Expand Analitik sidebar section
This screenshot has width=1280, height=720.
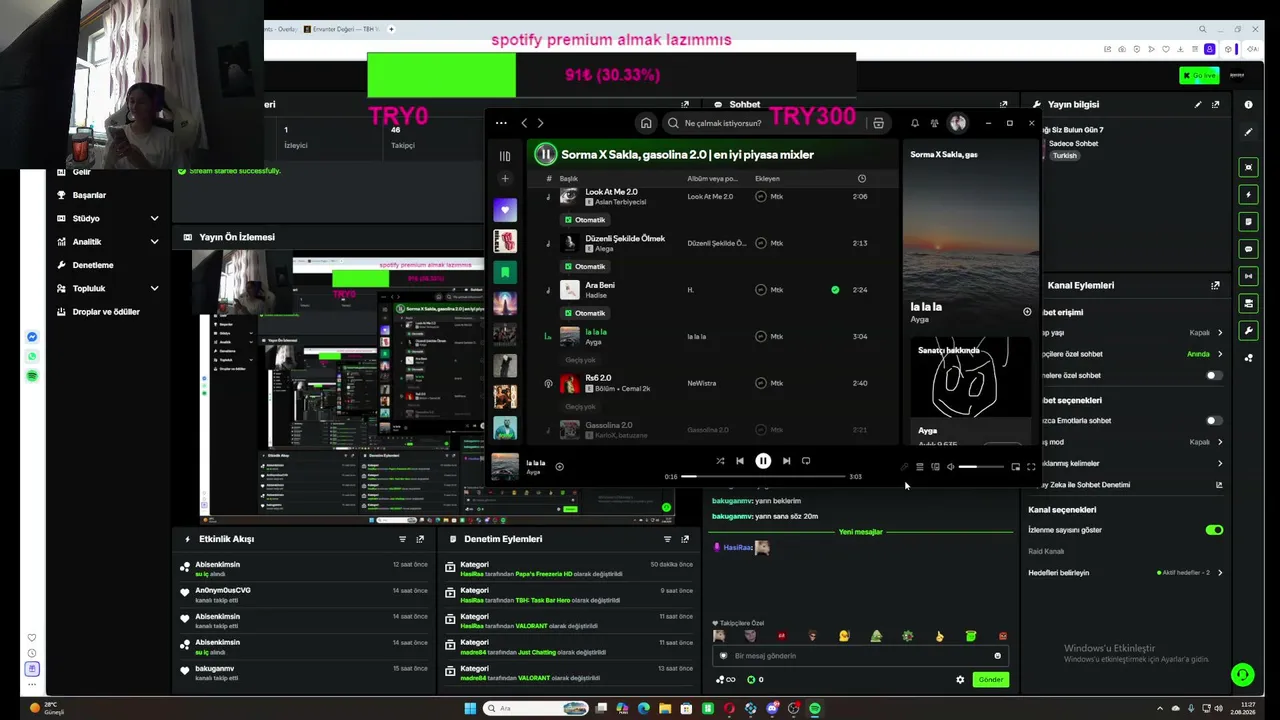tap(154, 242)
